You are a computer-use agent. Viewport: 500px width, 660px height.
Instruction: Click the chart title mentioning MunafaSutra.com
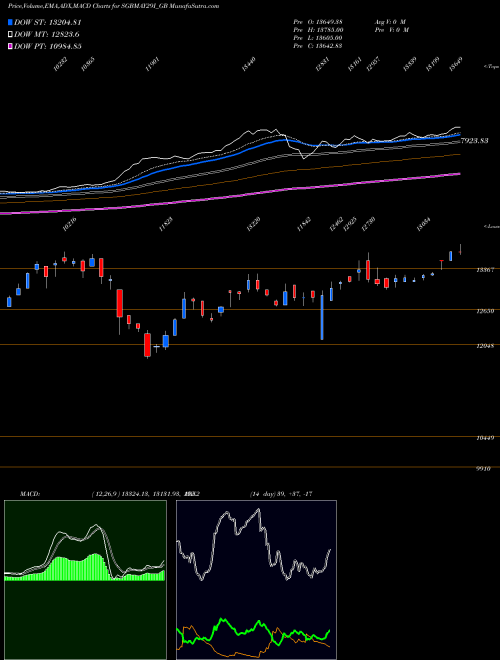point(114,6)
